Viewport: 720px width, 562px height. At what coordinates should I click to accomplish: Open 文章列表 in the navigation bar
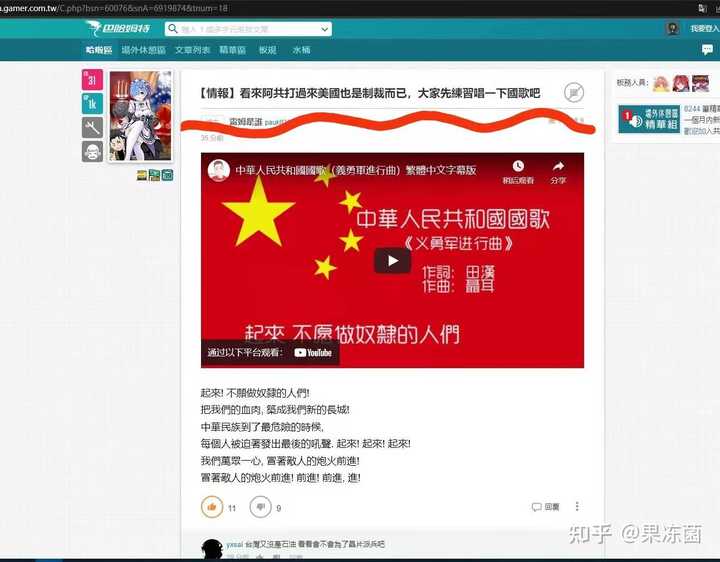(x=192, y=50)
